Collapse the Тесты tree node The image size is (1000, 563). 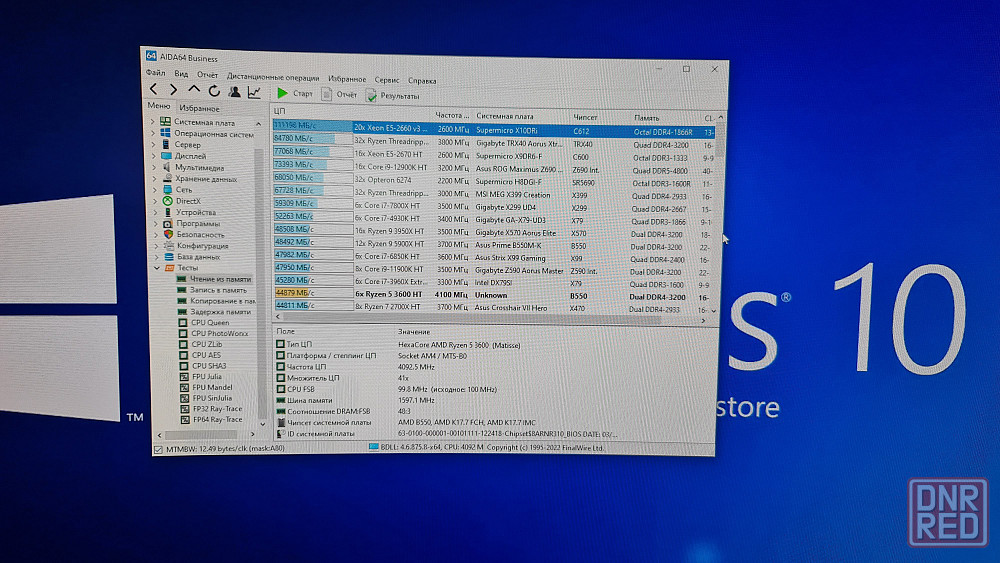point(157,268)
